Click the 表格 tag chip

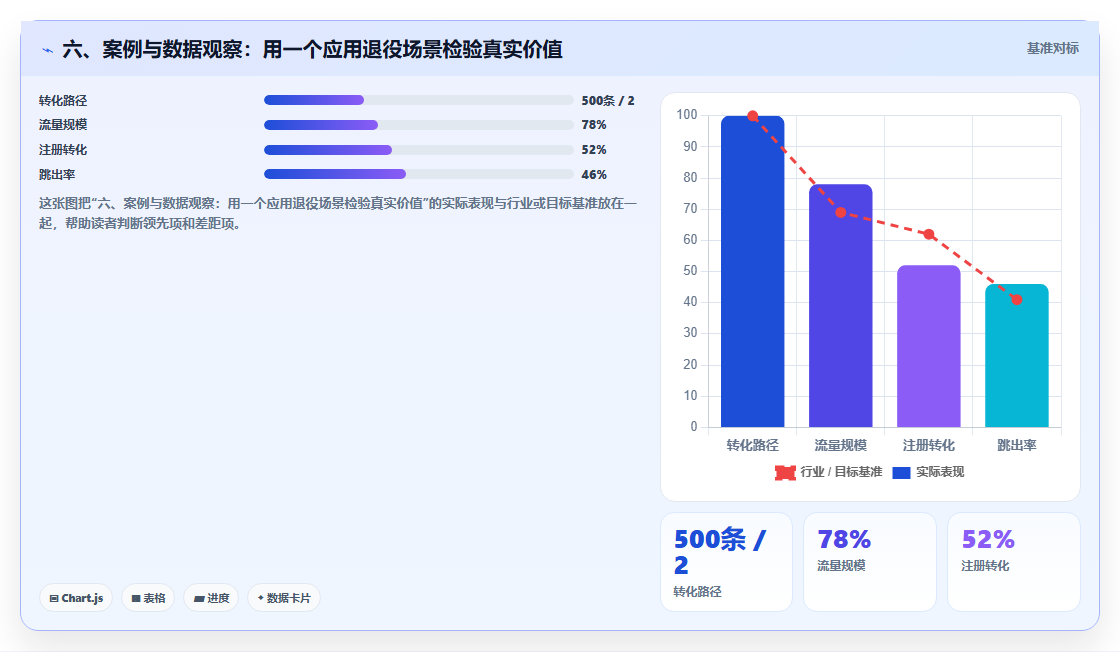click(148, 598)
